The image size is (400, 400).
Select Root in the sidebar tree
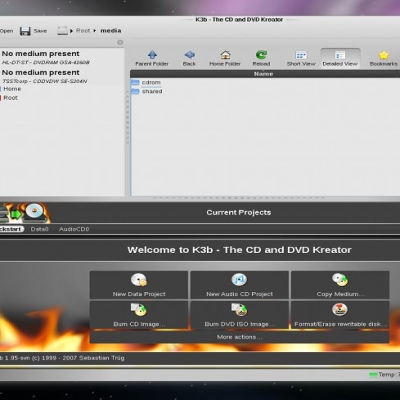10,98
